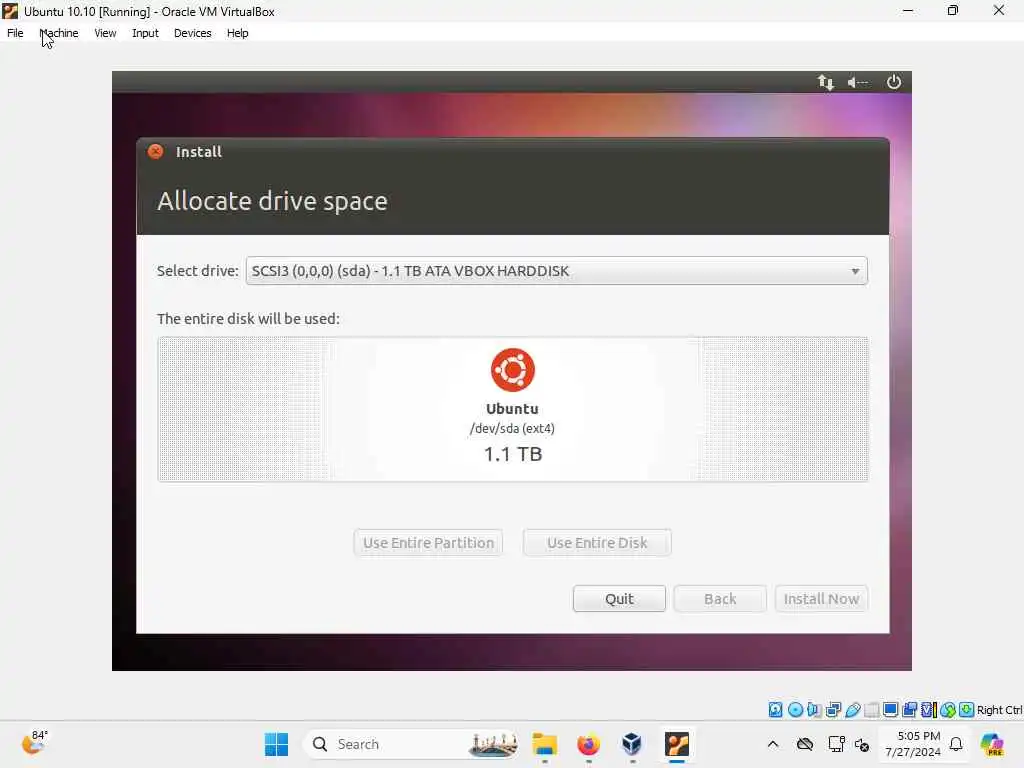Click the Right Ctrl host key label
Screen dimensions: 1024x768
(x=999, y=710)
